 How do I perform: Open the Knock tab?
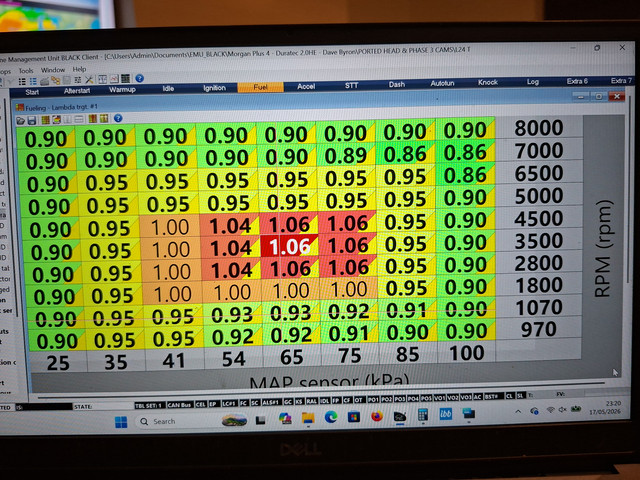pyautogui.click(x=488, y=82)
